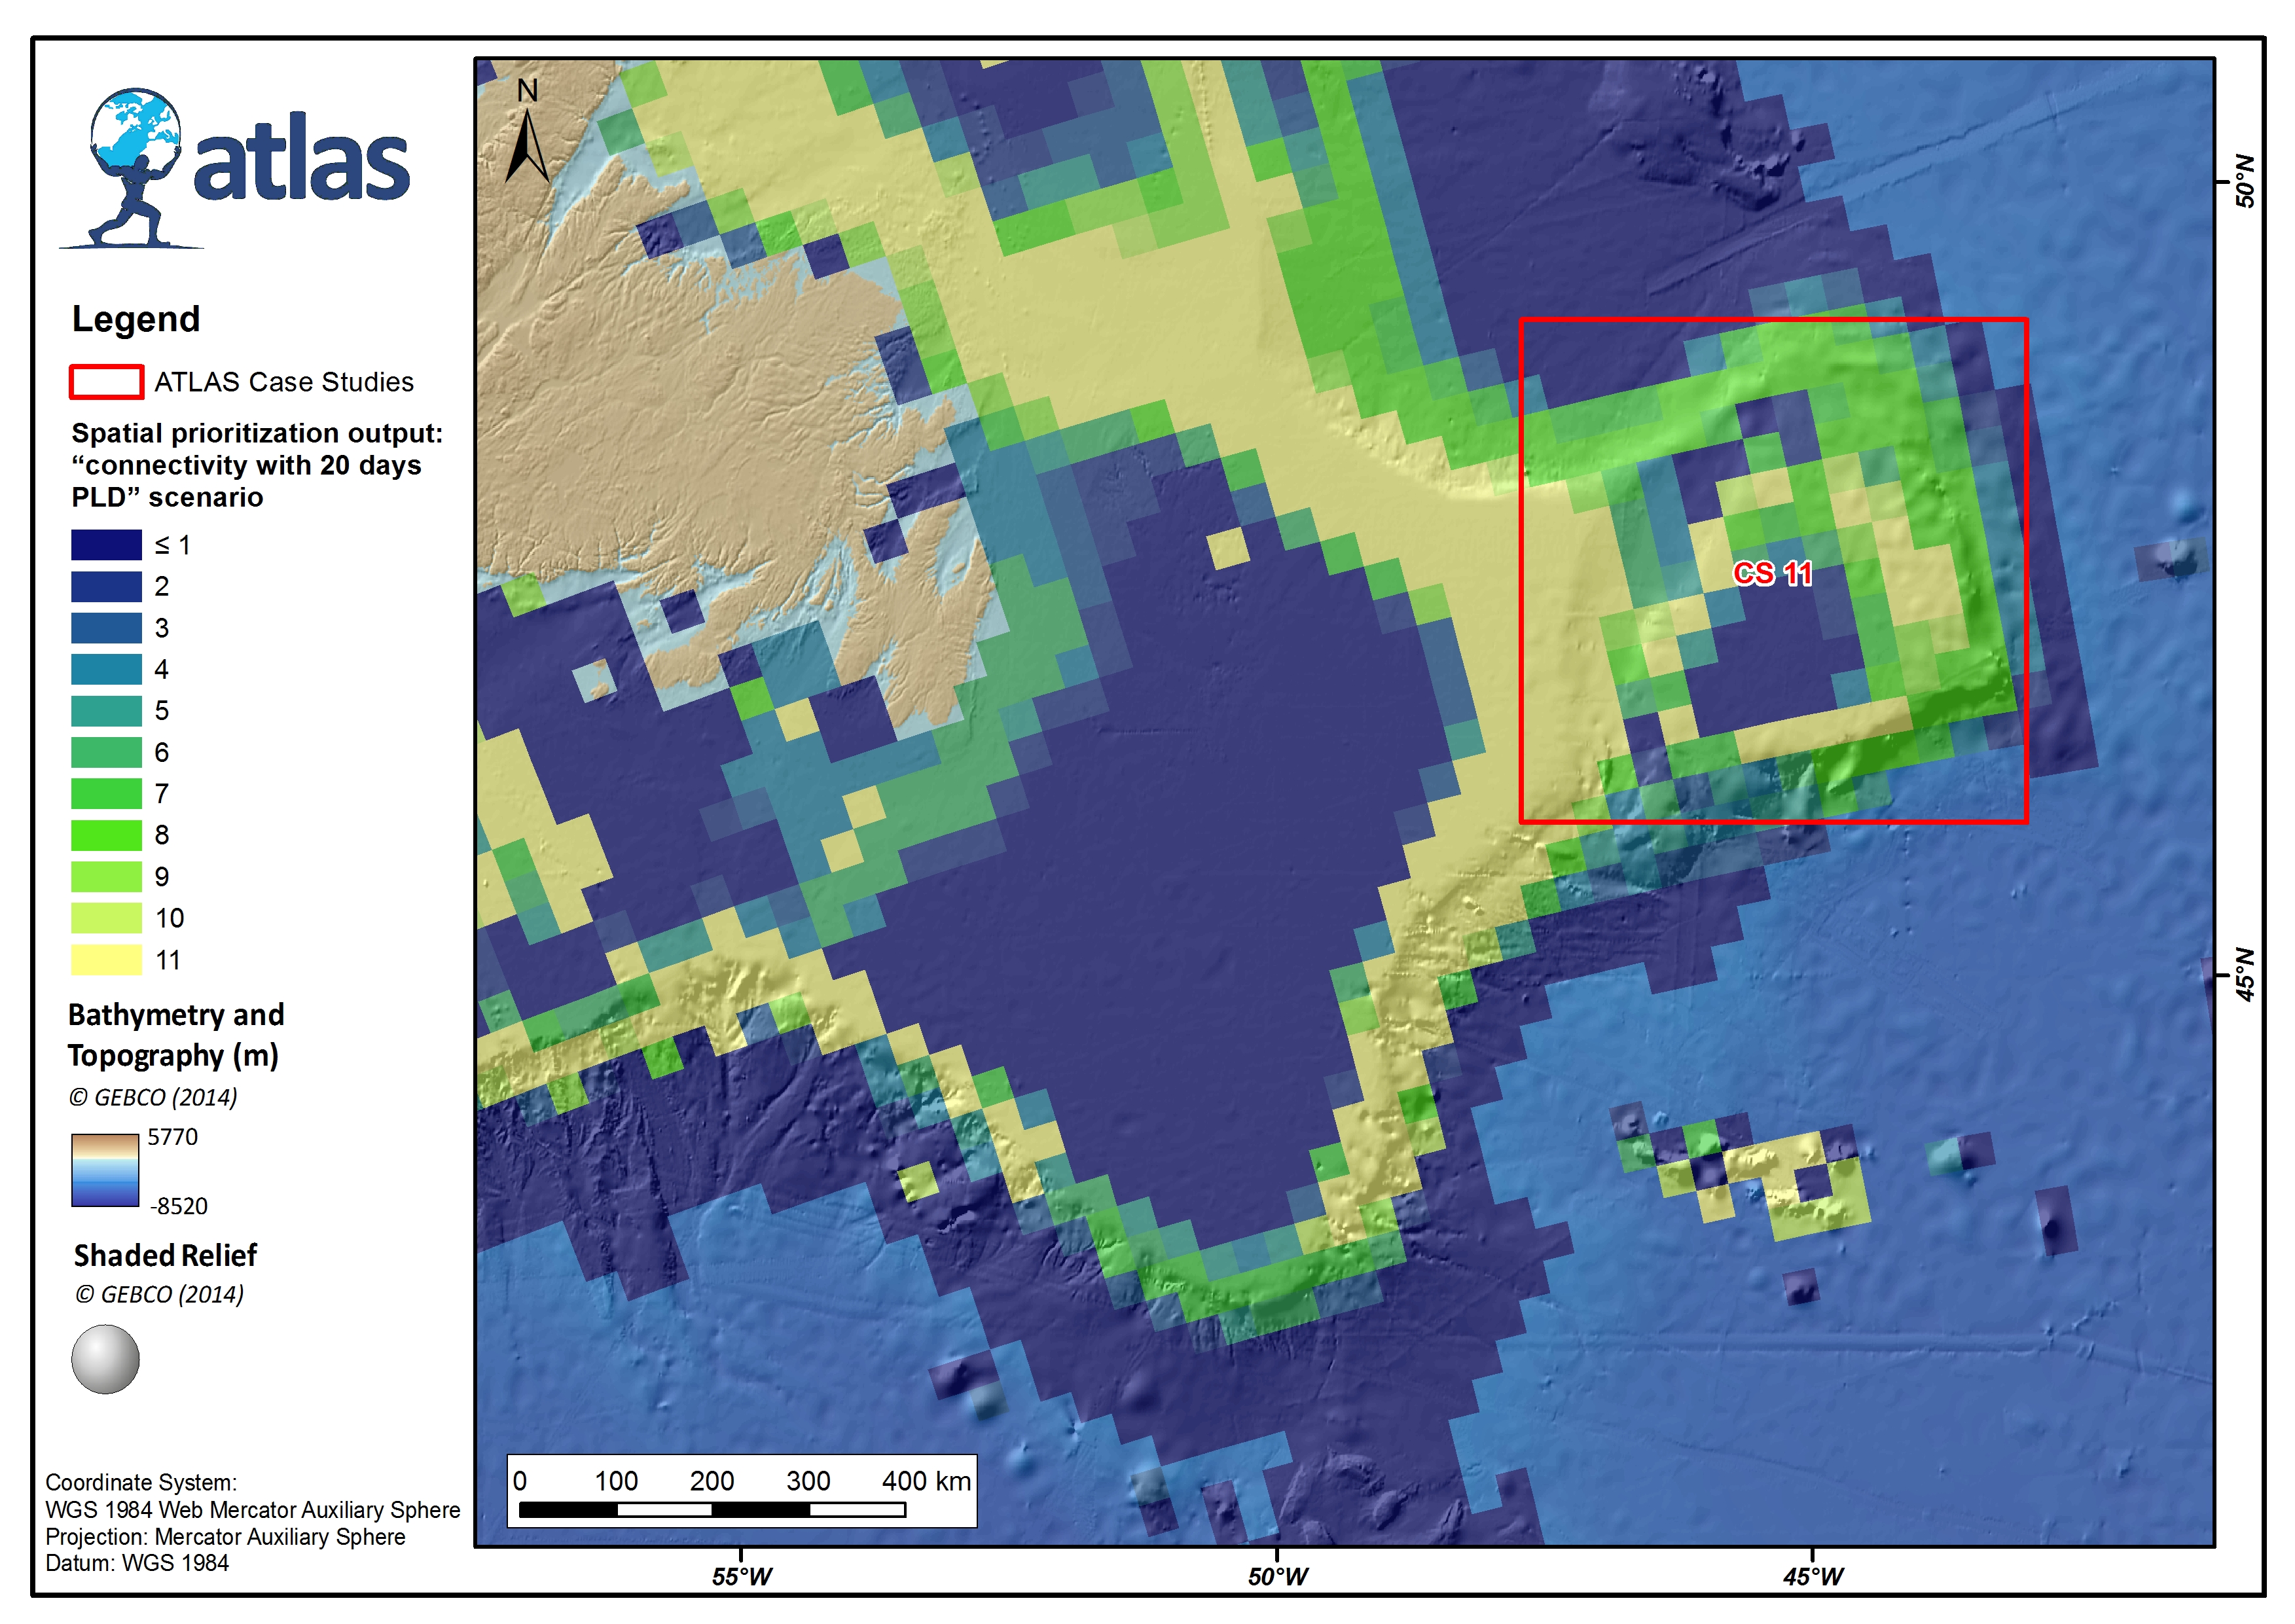The width and height of the screenshot is (2295, 1624).
Task: Click the 'Bathymetry and Topography (m)' heading
Action: pos(176,1035)
